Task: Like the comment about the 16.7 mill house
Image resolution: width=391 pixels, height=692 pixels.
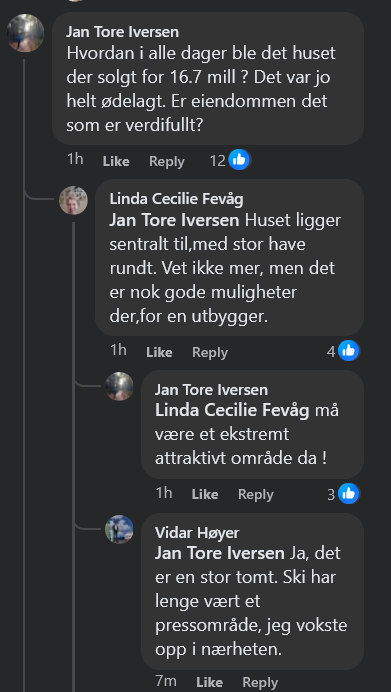Action: click(116, 162)
